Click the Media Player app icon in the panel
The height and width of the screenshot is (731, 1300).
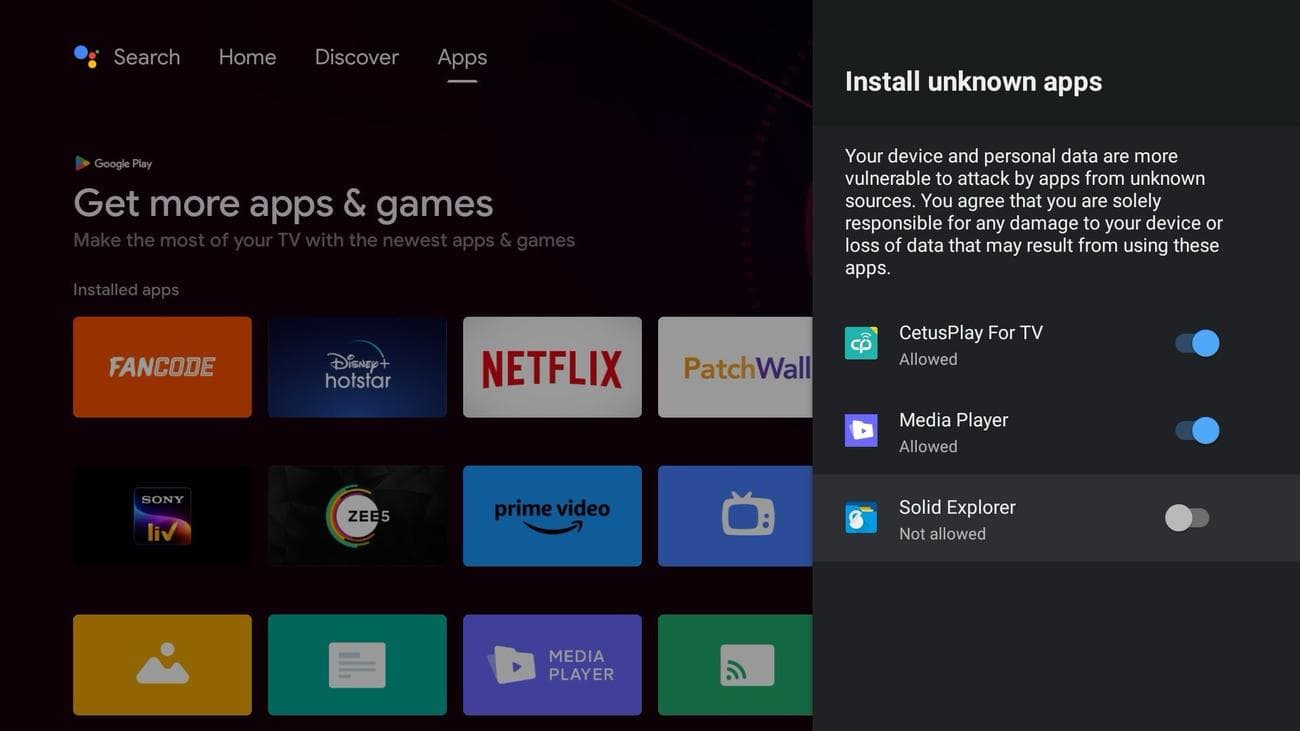861,430
